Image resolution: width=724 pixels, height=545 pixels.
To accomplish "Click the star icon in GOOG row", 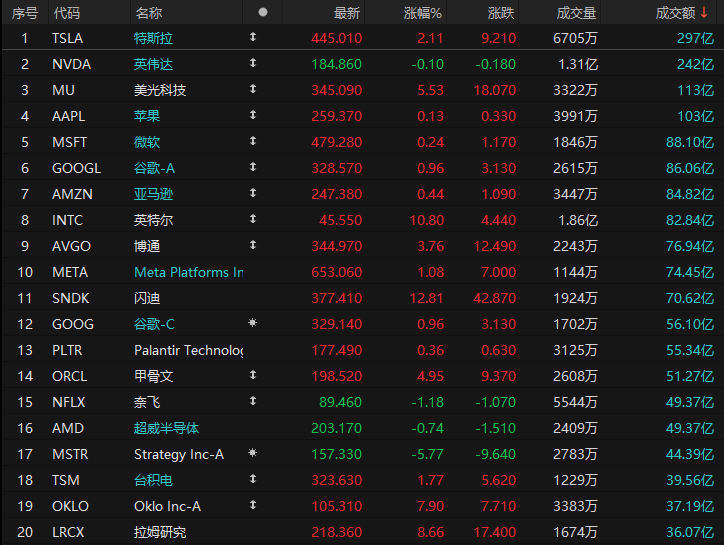I will click(x=252, y=323).
